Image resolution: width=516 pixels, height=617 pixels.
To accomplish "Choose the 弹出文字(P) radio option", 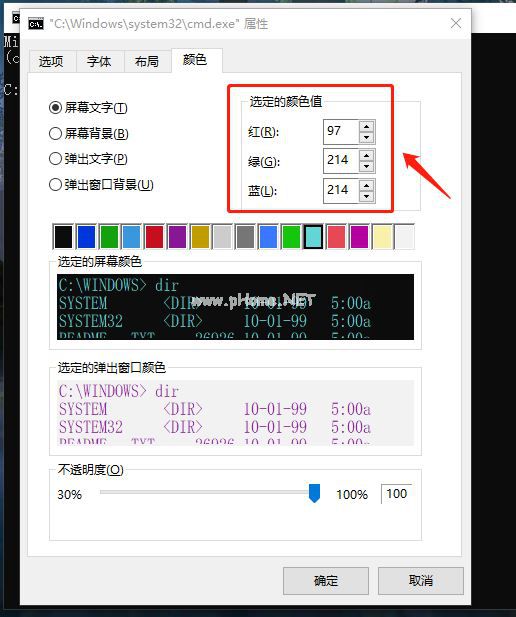I will [55, 159].
